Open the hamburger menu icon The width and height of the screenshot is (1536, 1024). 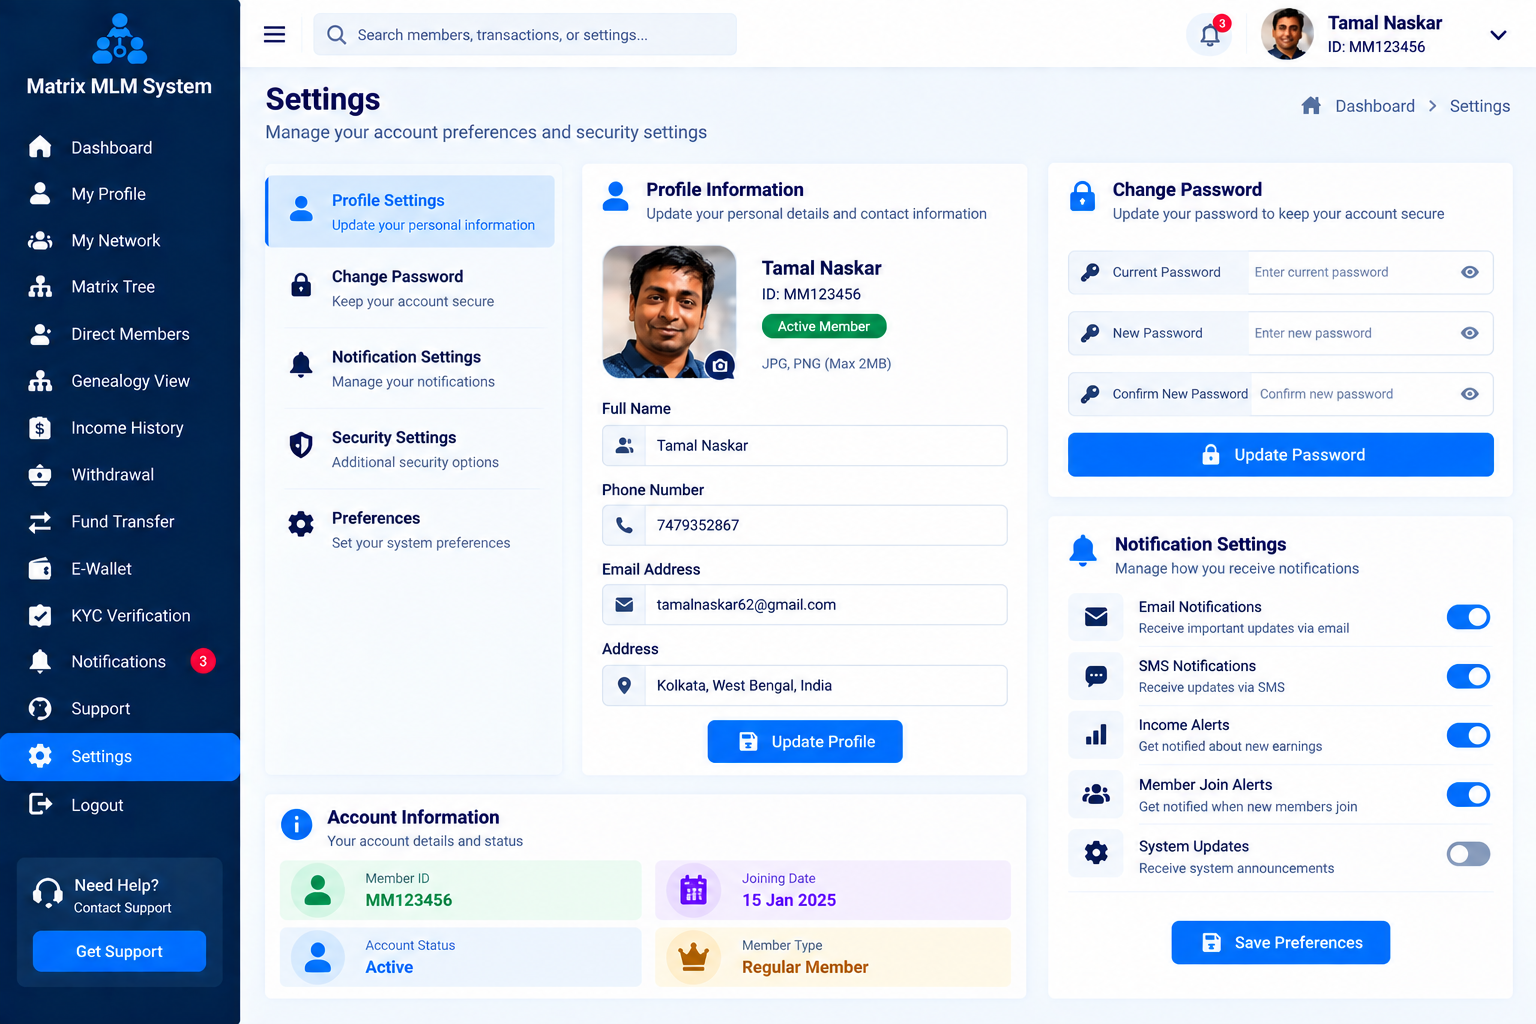tap(274, 35)
